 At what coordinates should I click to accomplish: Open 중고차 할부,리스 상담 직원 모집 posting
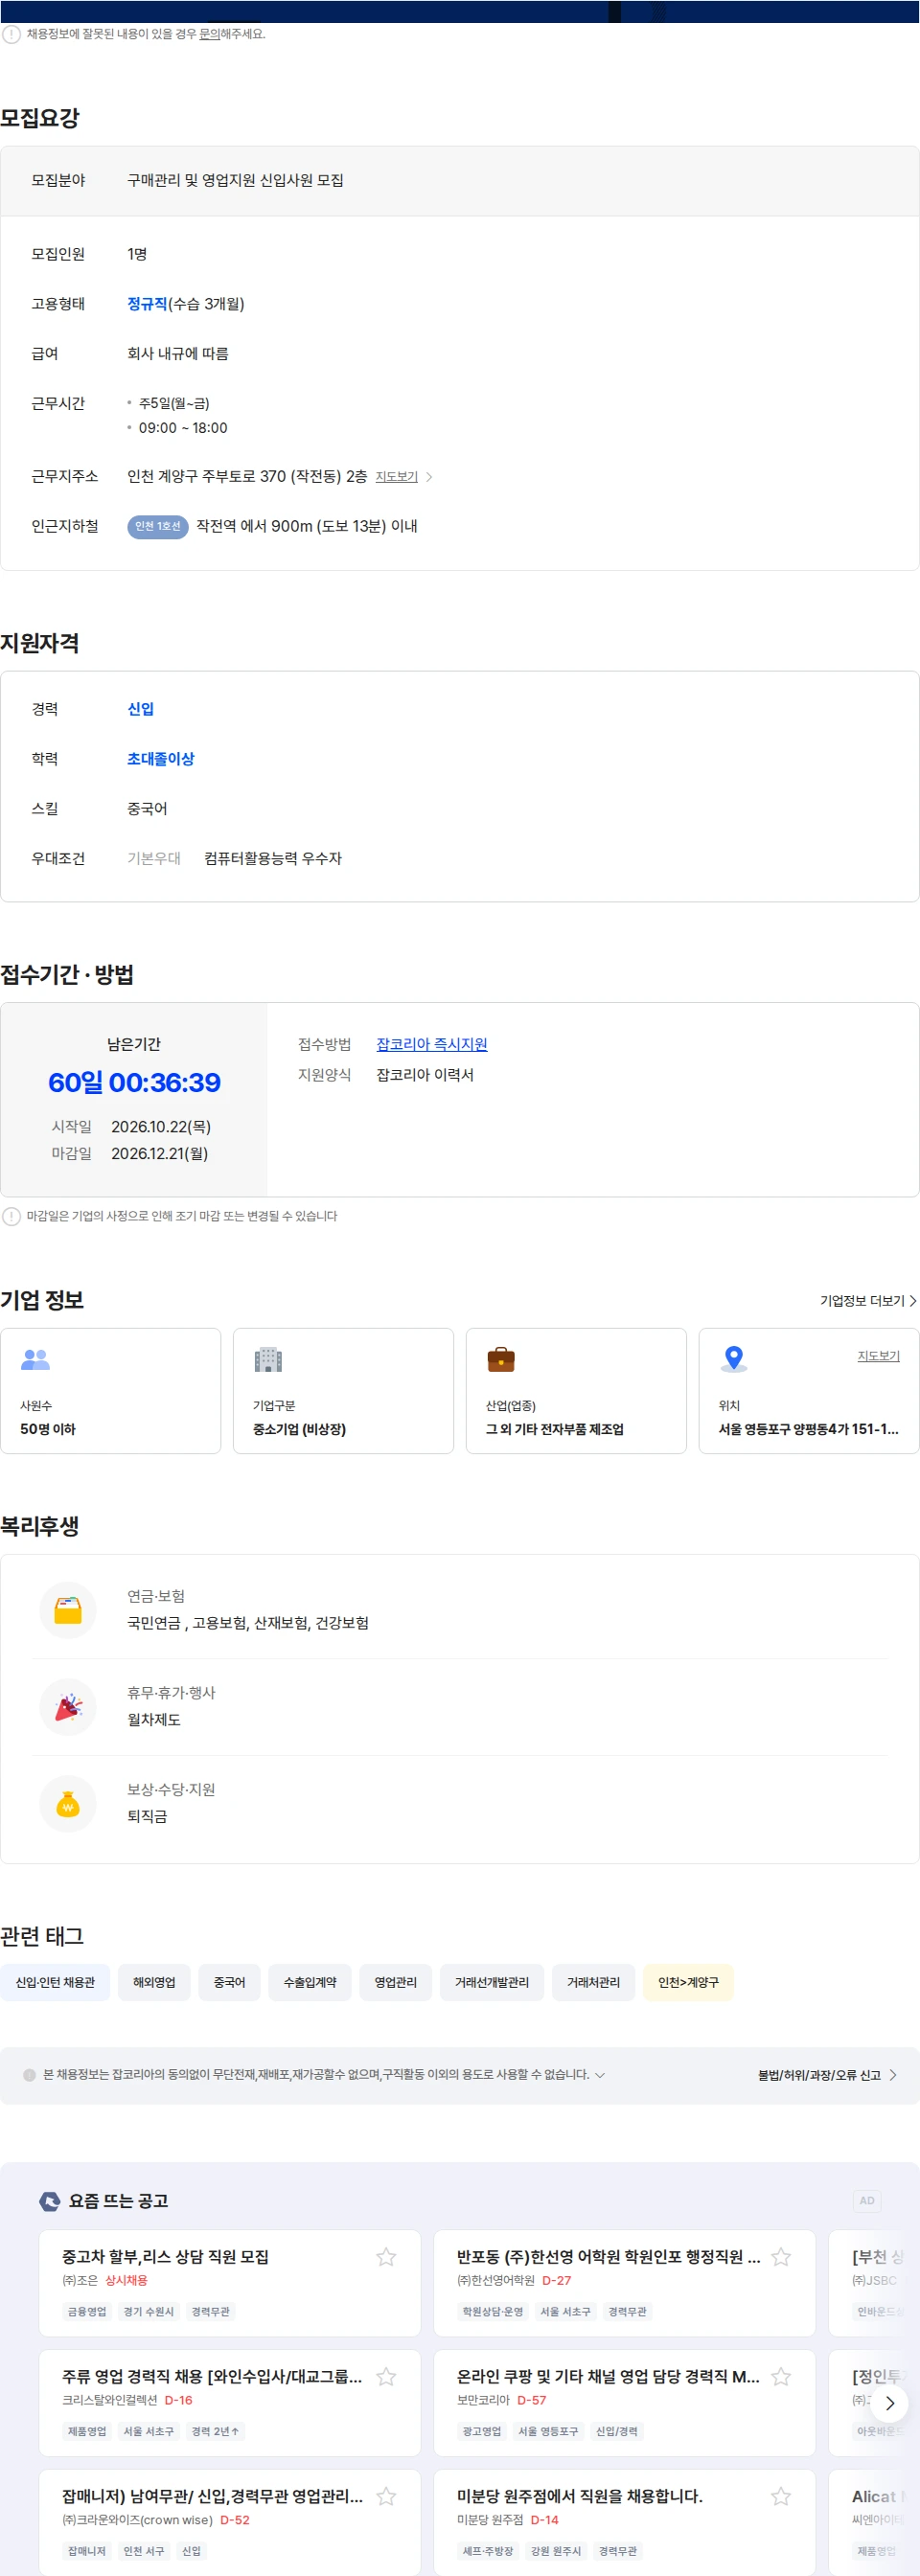point(165,2258)
